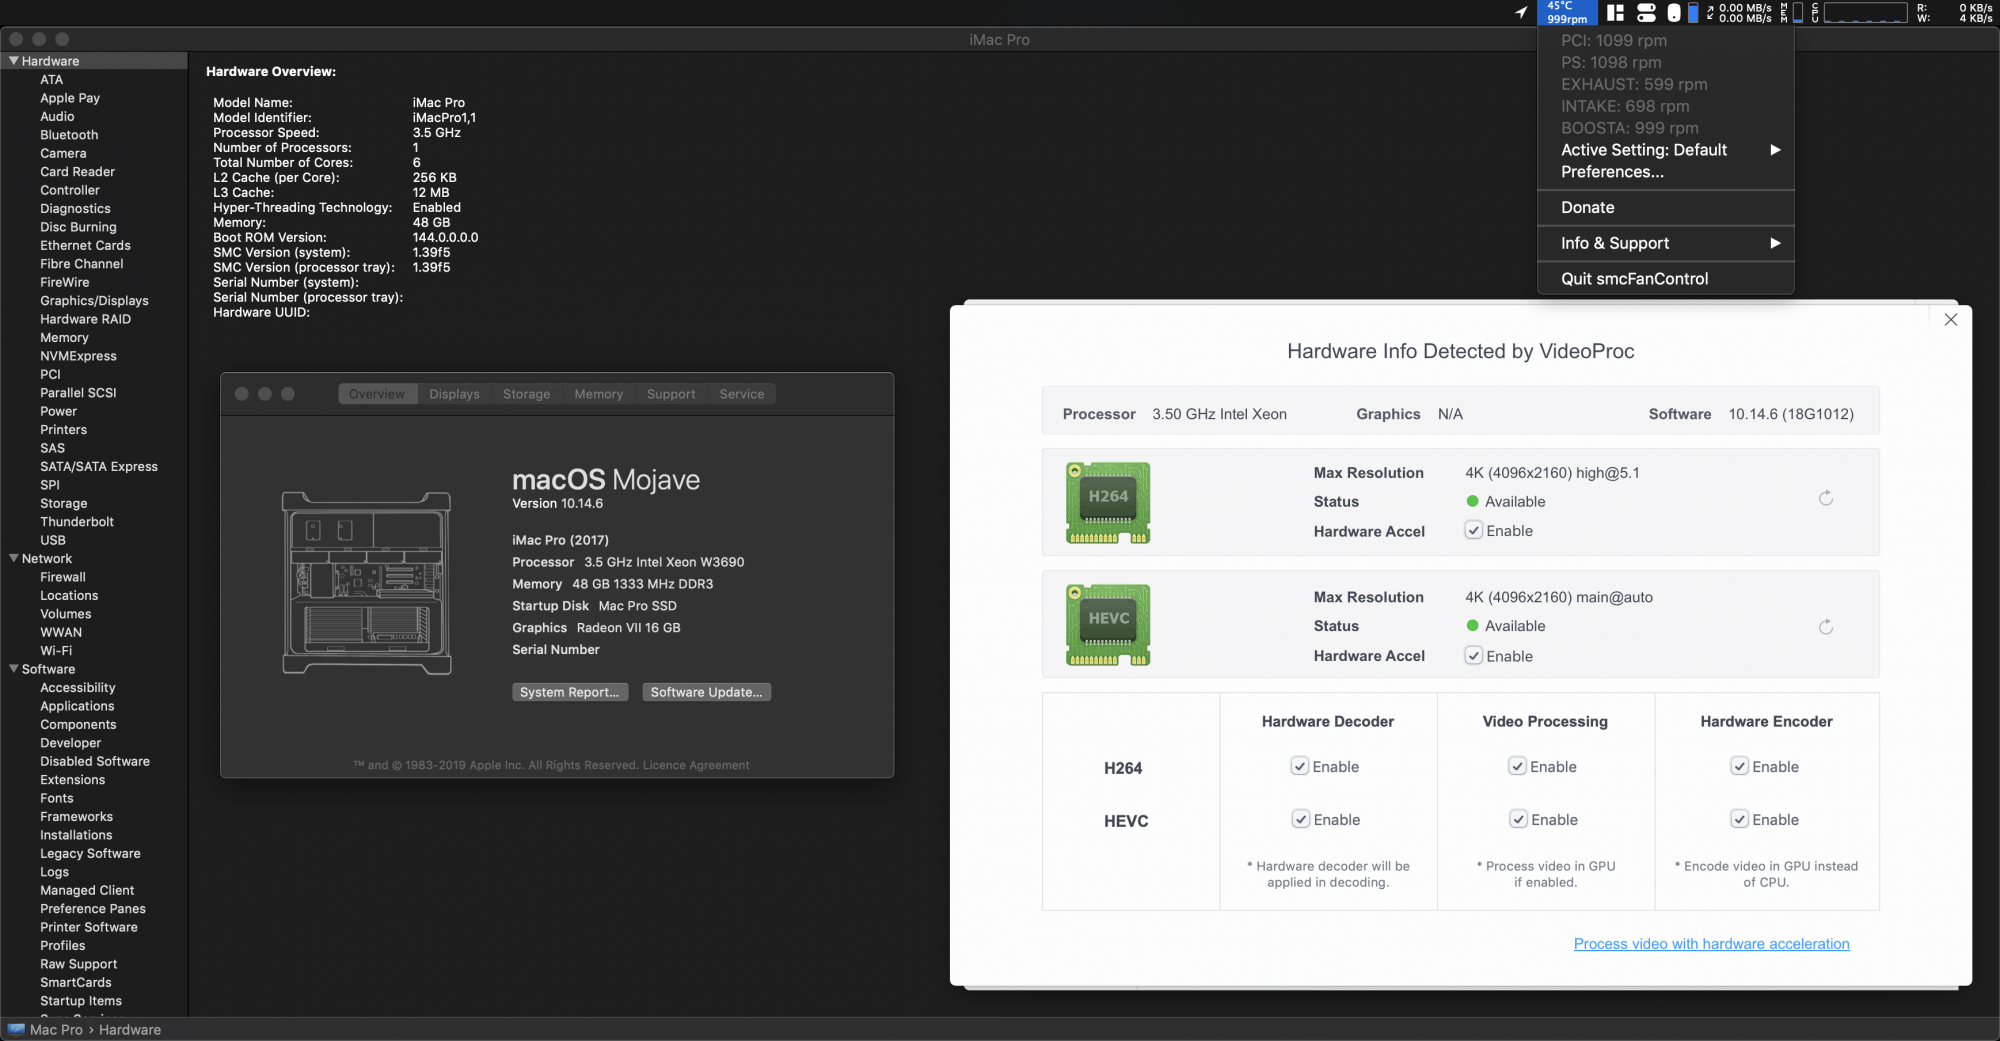Select Ethernet Cards in sidebar
This screenshot has height=1041, width=2000.
85,245
